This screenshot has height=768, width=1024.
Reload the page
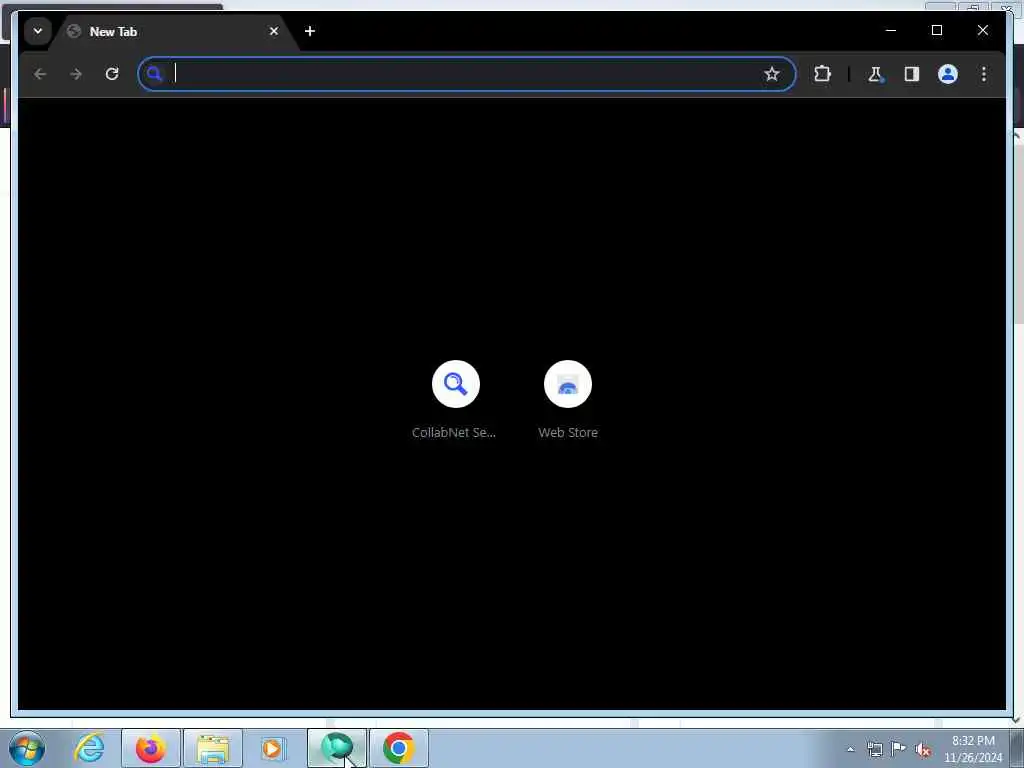[112, 74]
